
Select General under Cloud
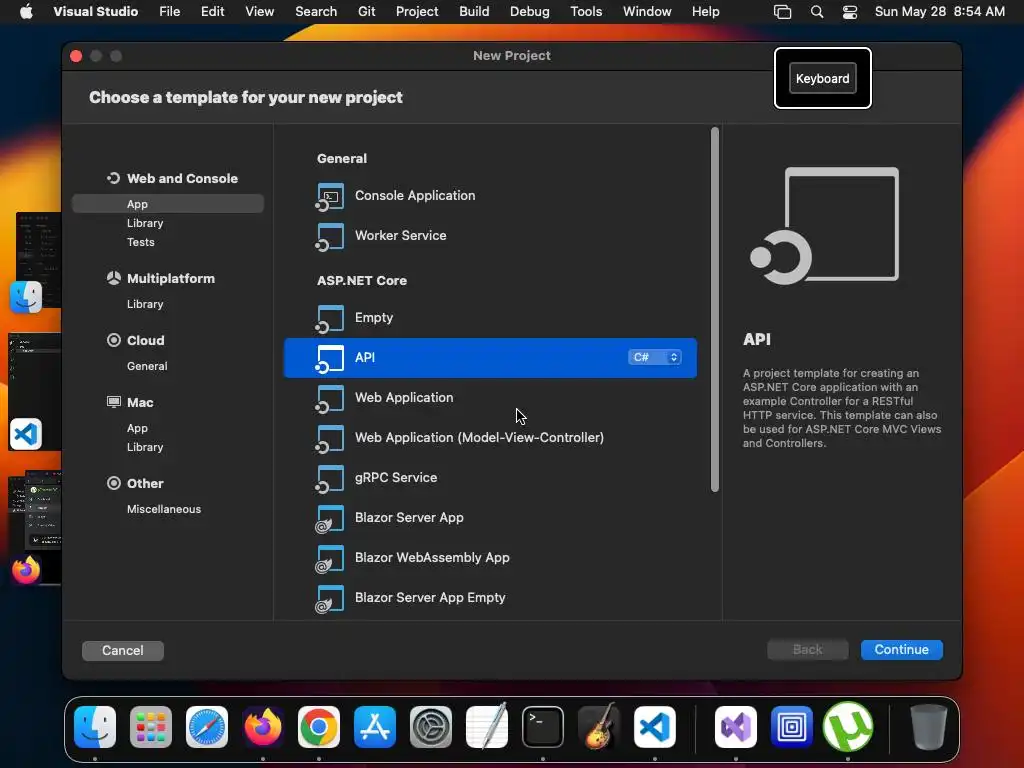point(147,366)
